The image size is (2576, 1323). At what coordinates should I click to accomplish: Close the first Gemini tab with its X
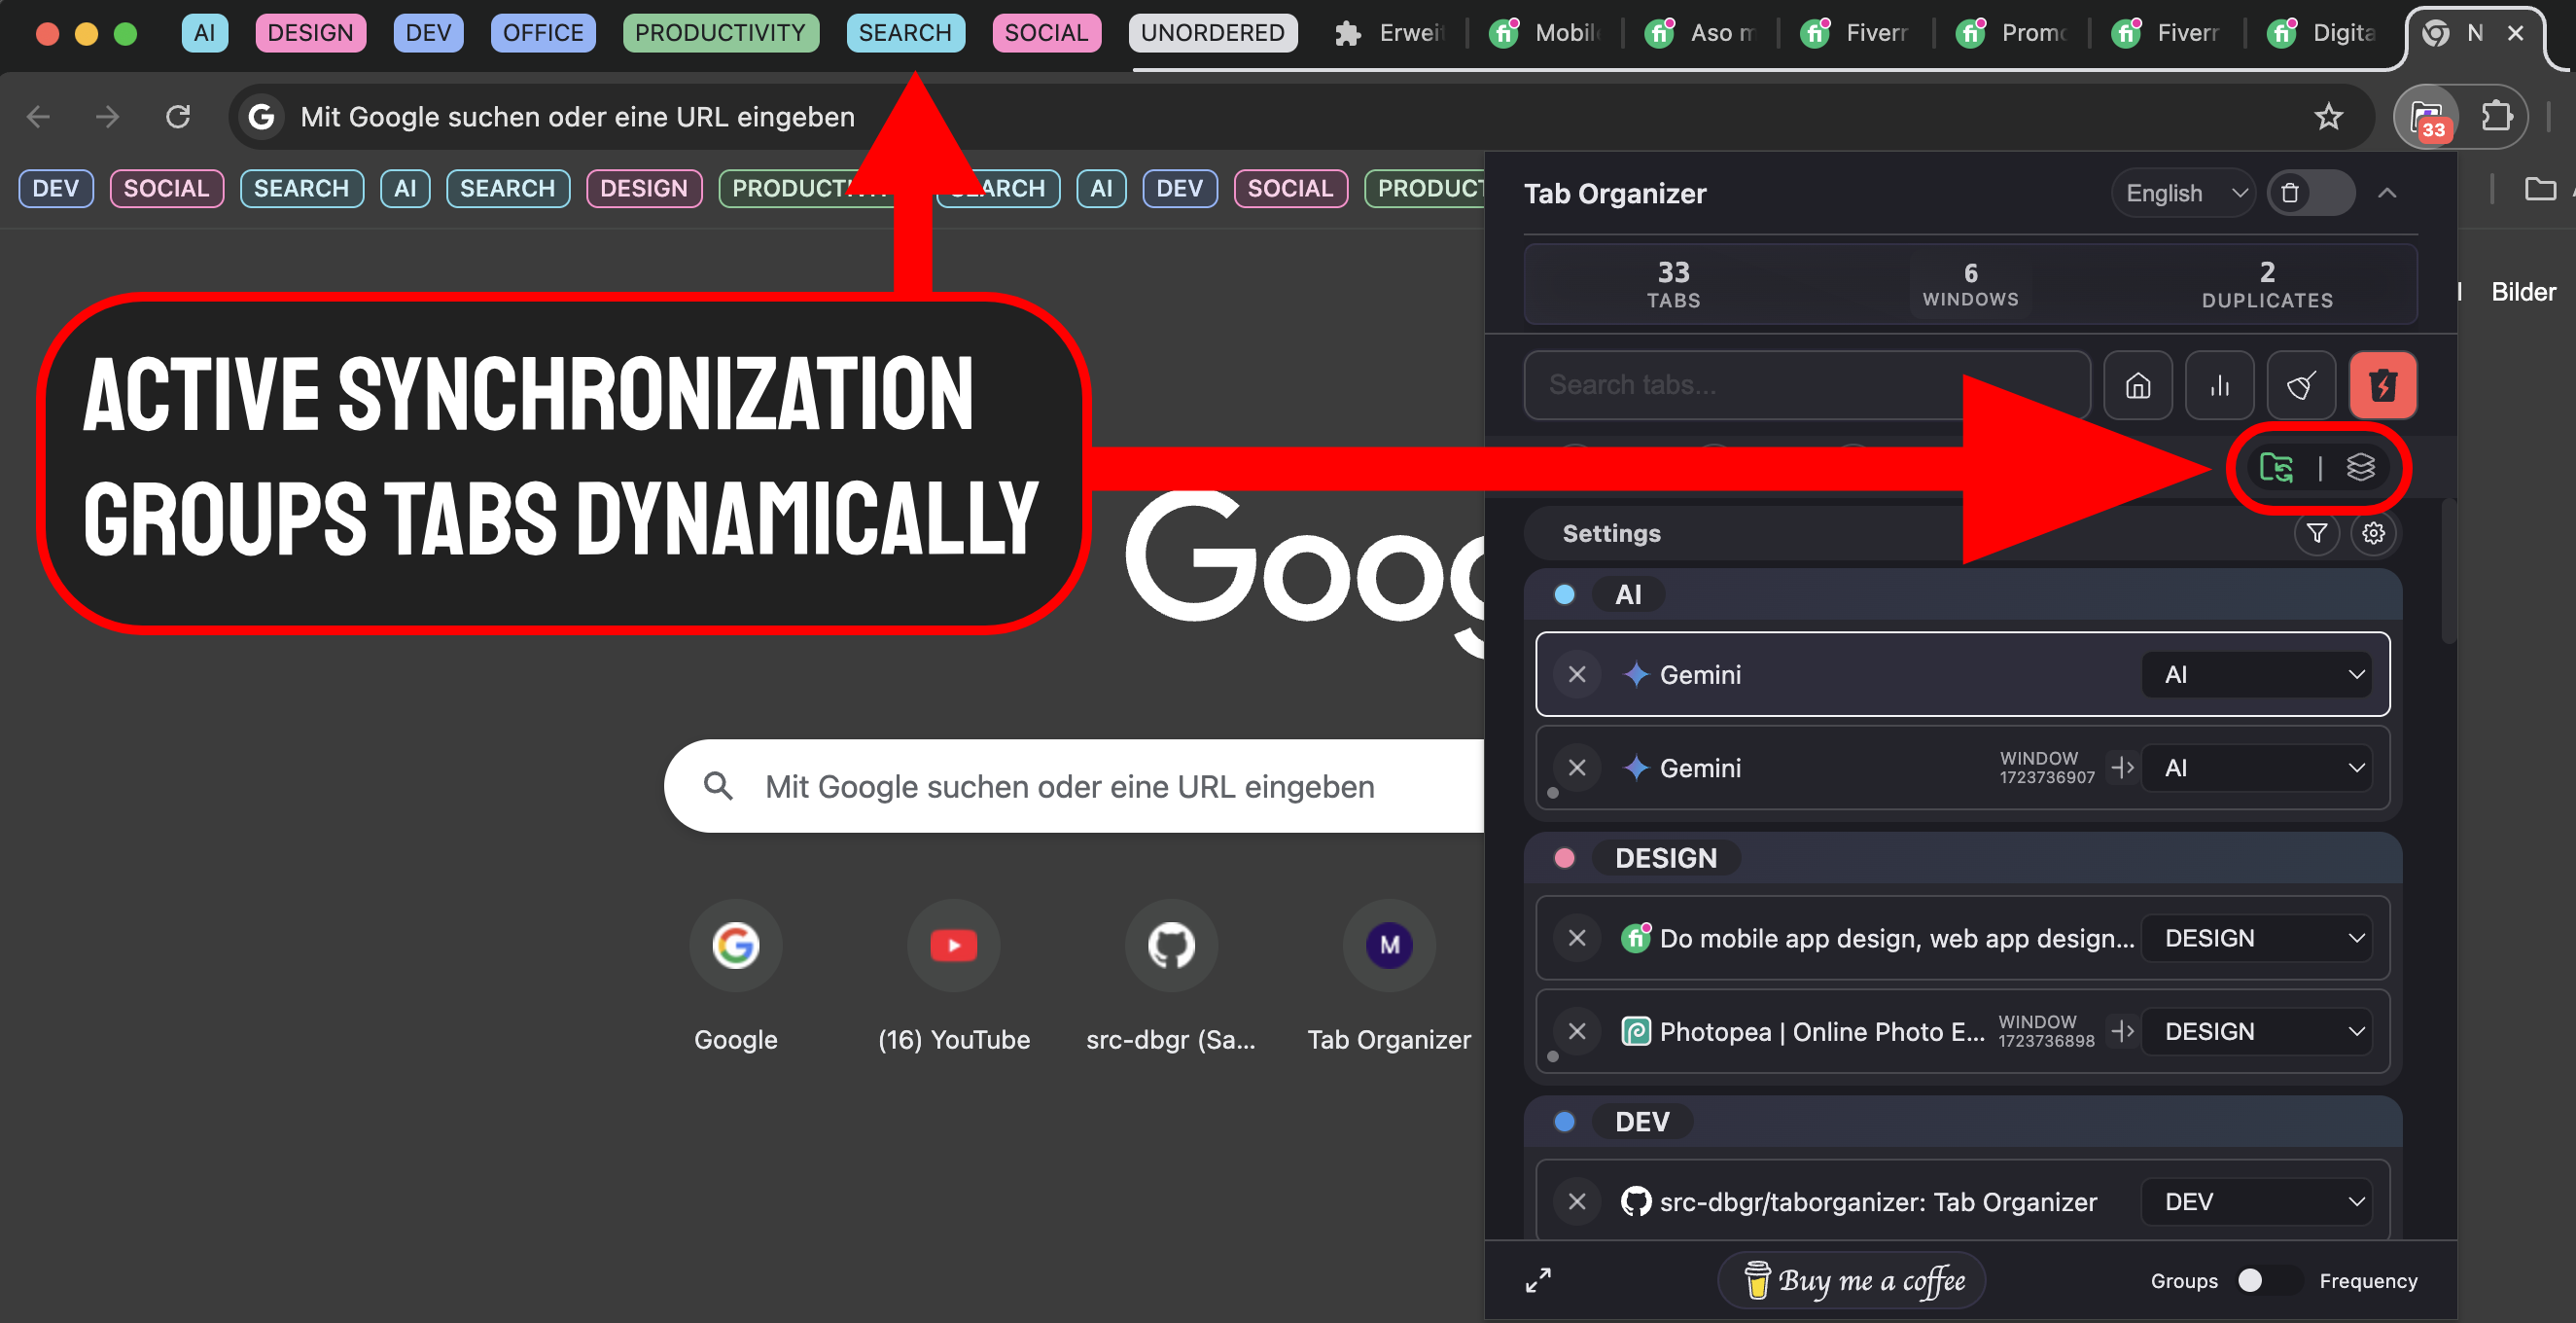coord(1577,674)
